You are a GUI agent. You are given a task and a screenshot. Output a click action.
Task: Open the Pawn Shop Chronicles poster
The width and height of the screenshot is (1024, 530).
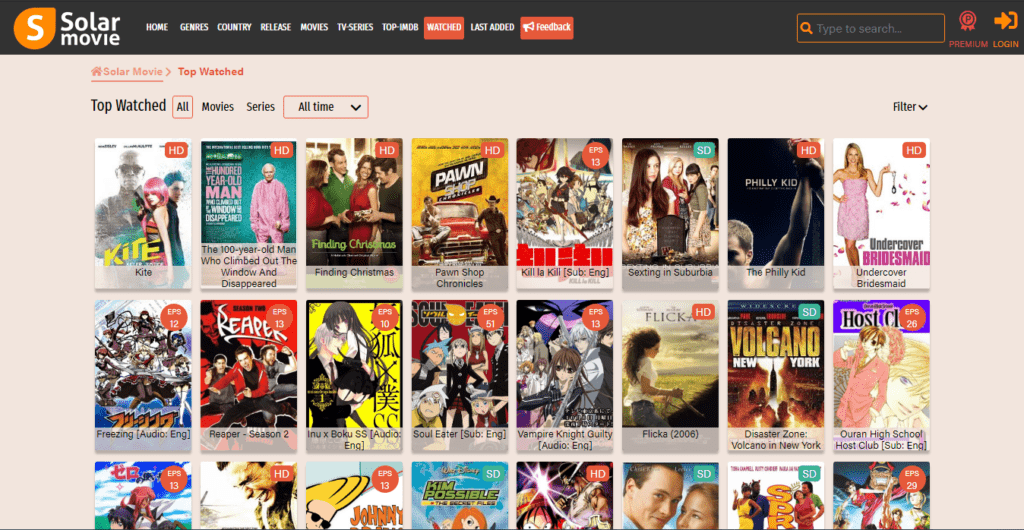[460, 213]
